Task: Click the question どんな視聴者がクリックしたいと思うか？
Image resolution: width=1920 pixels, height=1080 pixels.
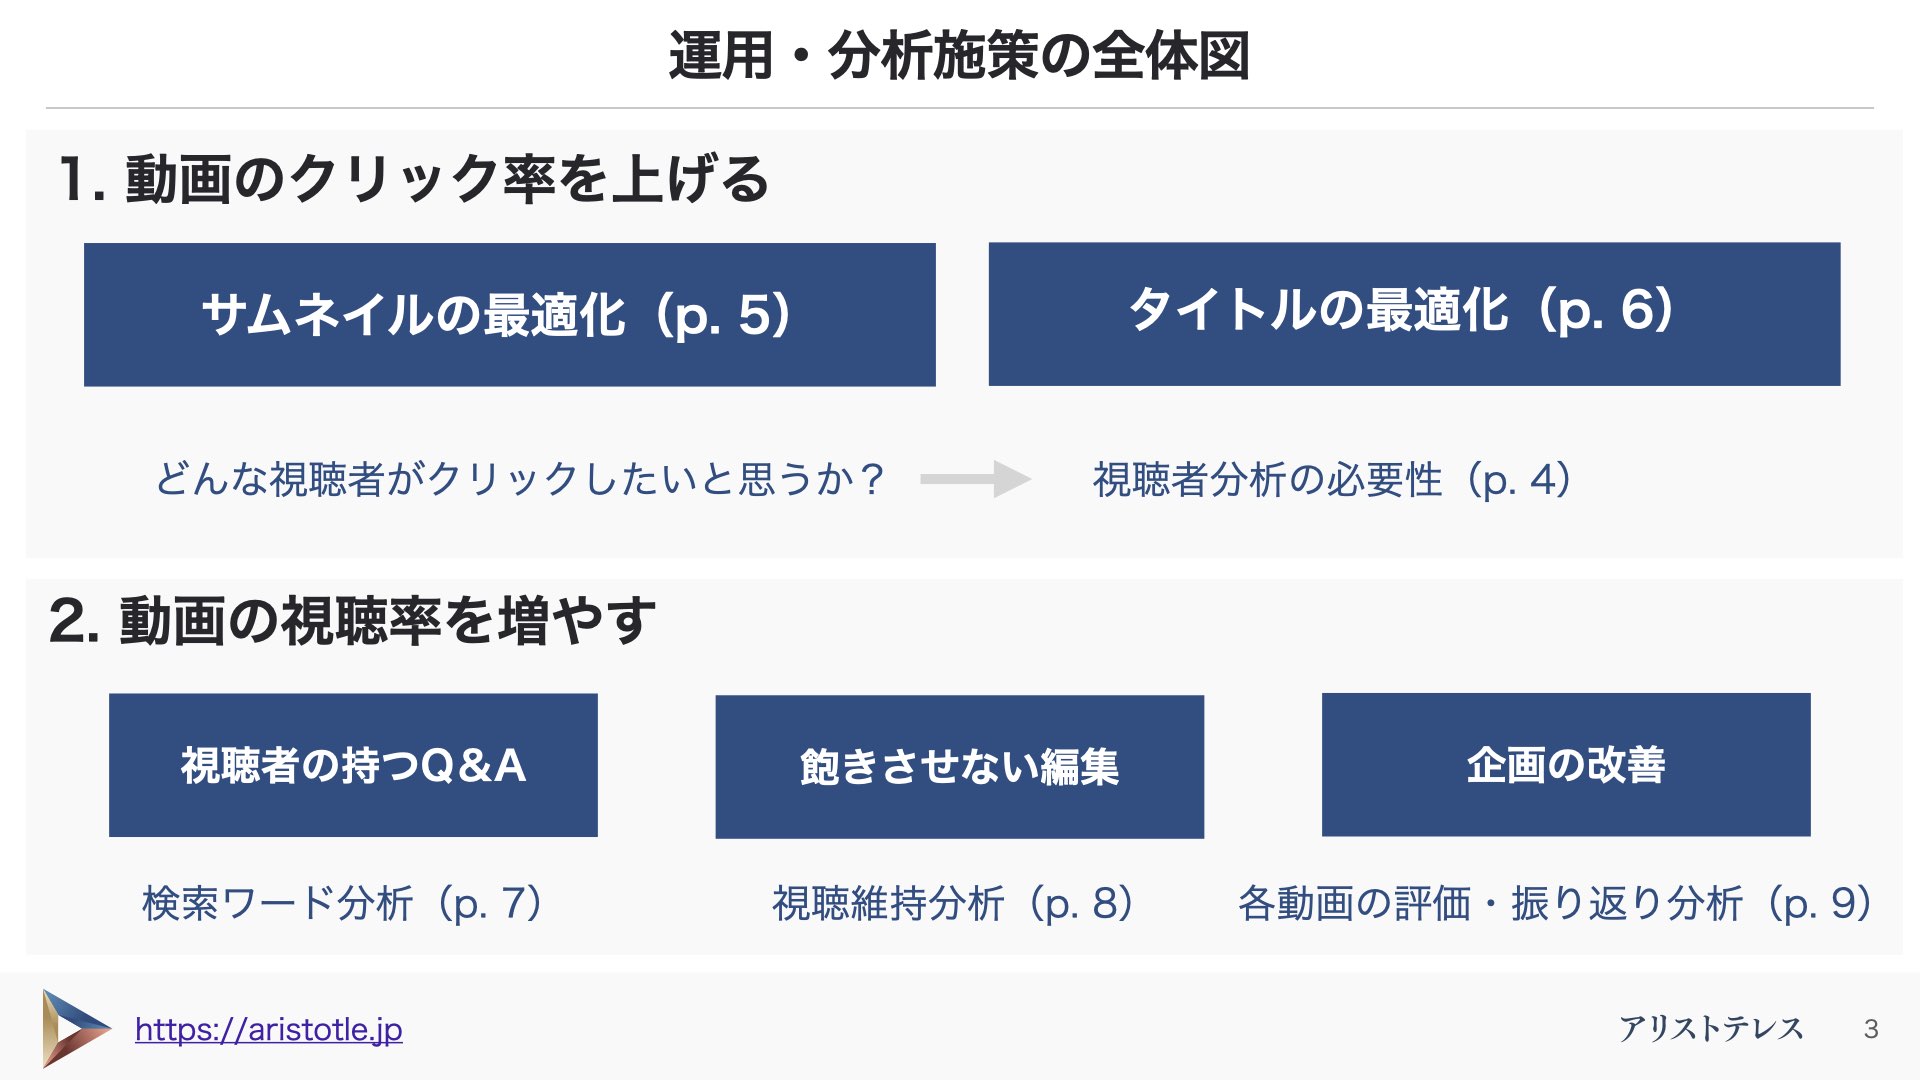Action: click(x=520, y=480)
